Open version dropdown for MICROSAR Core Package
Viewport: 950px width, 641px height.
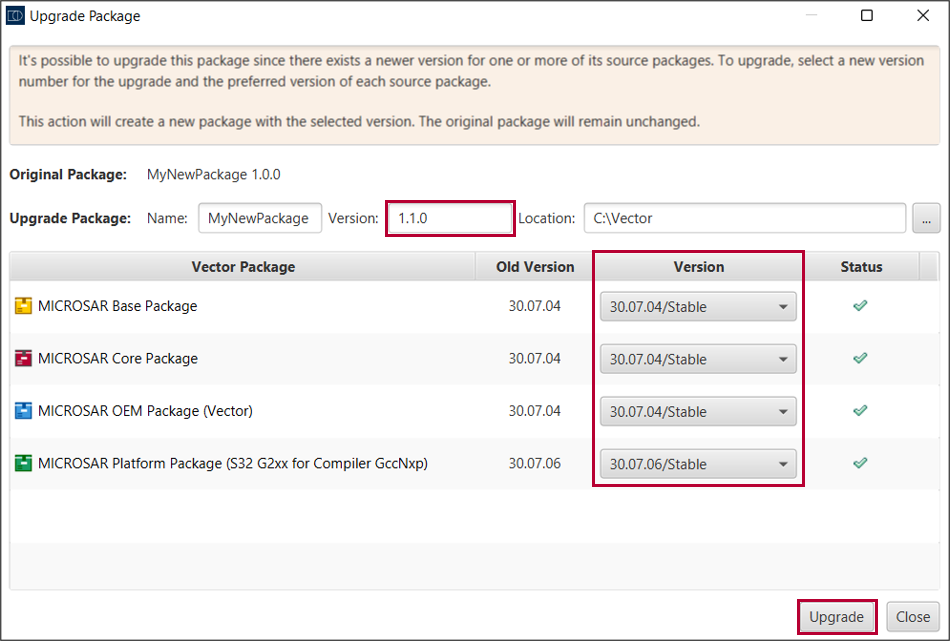[x=698, y=359]
